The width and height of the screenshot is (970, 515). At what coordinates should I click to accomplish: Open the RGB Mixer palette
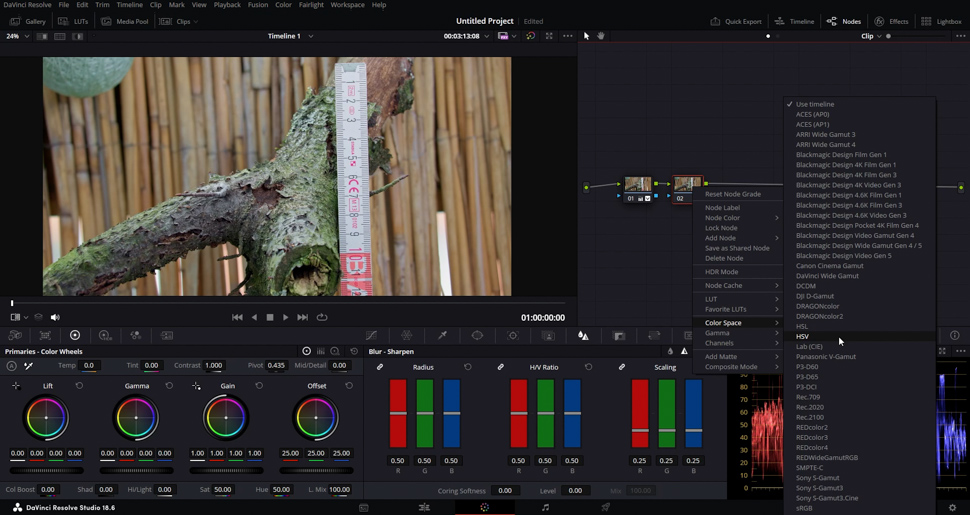(x=135, y=335)
